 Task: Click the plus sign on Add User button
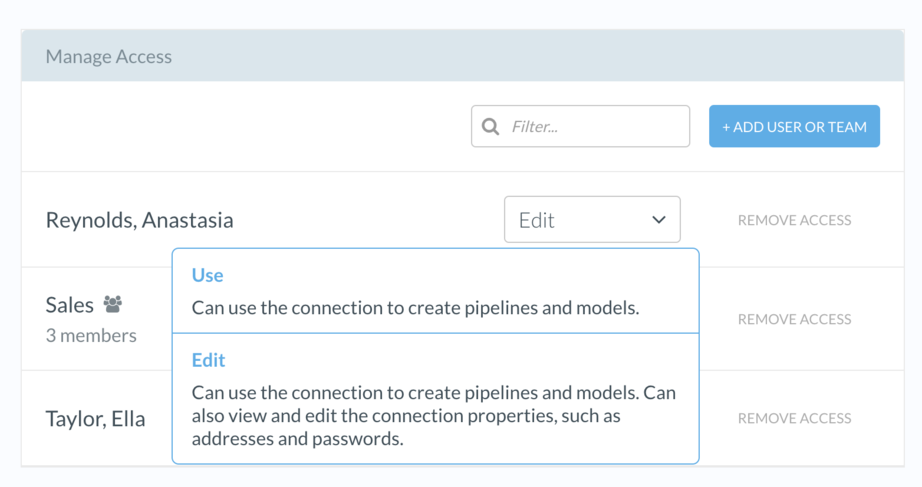(x=727, y=127)
